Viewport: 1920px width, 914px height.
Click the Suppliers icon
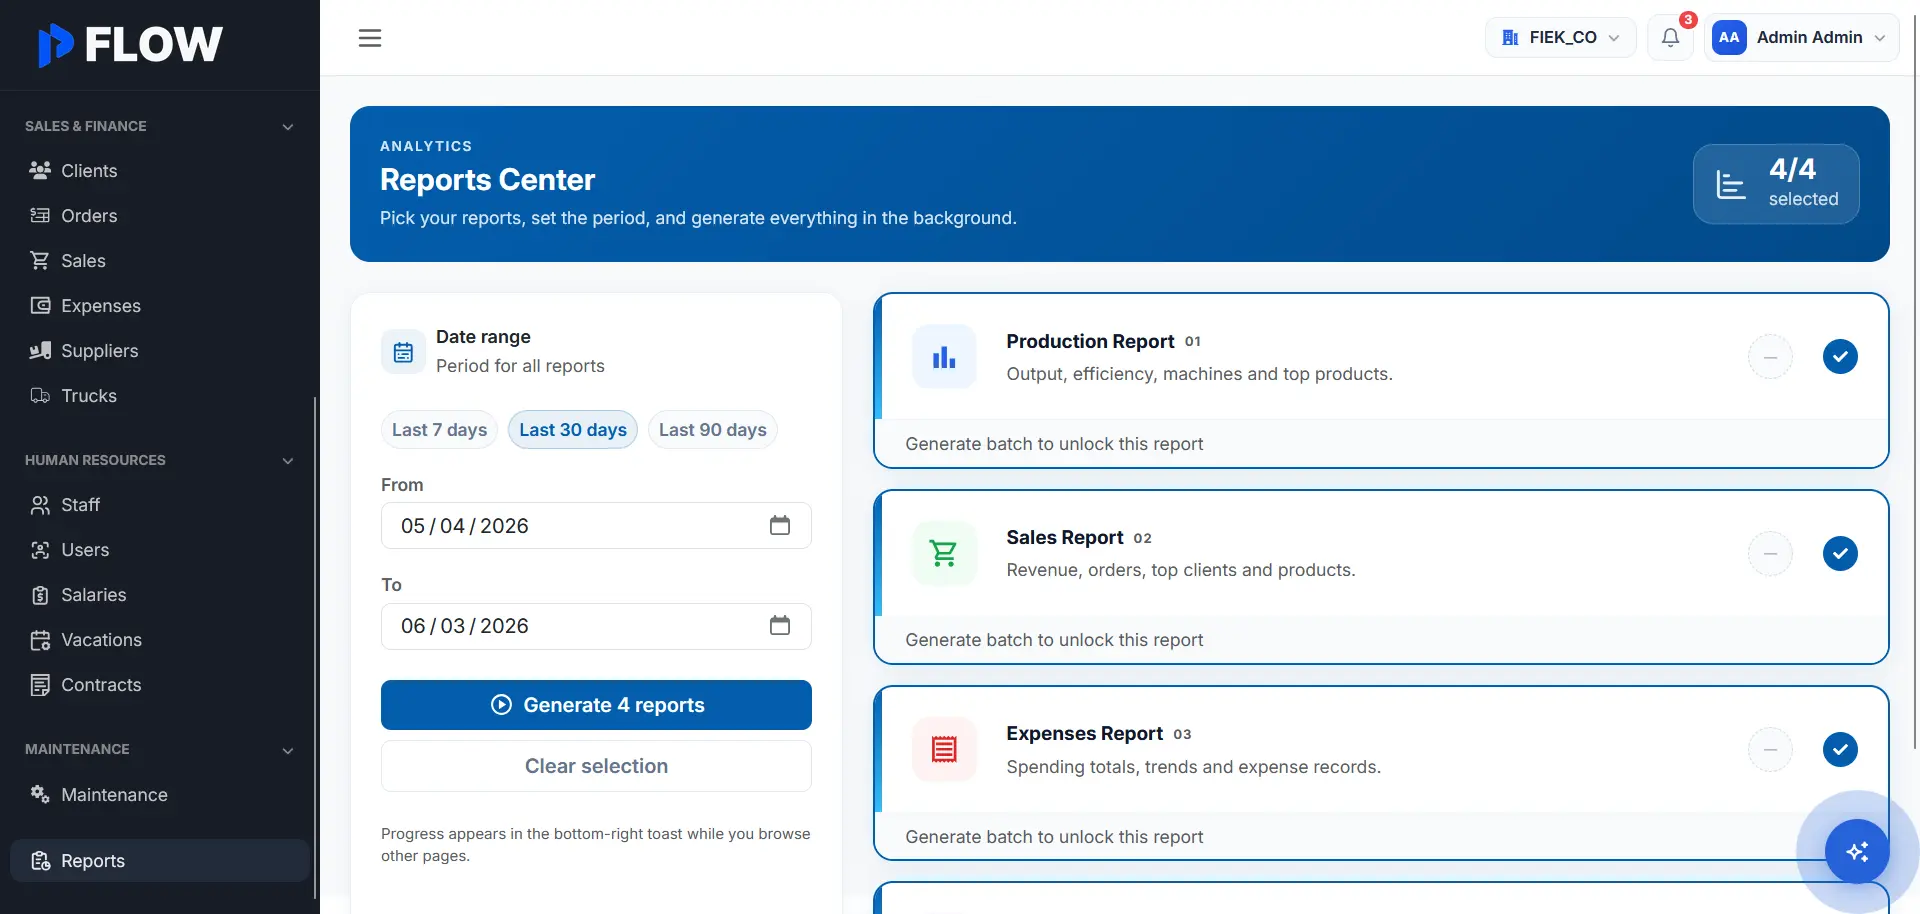pyautogui.click(x=40, y=351)
